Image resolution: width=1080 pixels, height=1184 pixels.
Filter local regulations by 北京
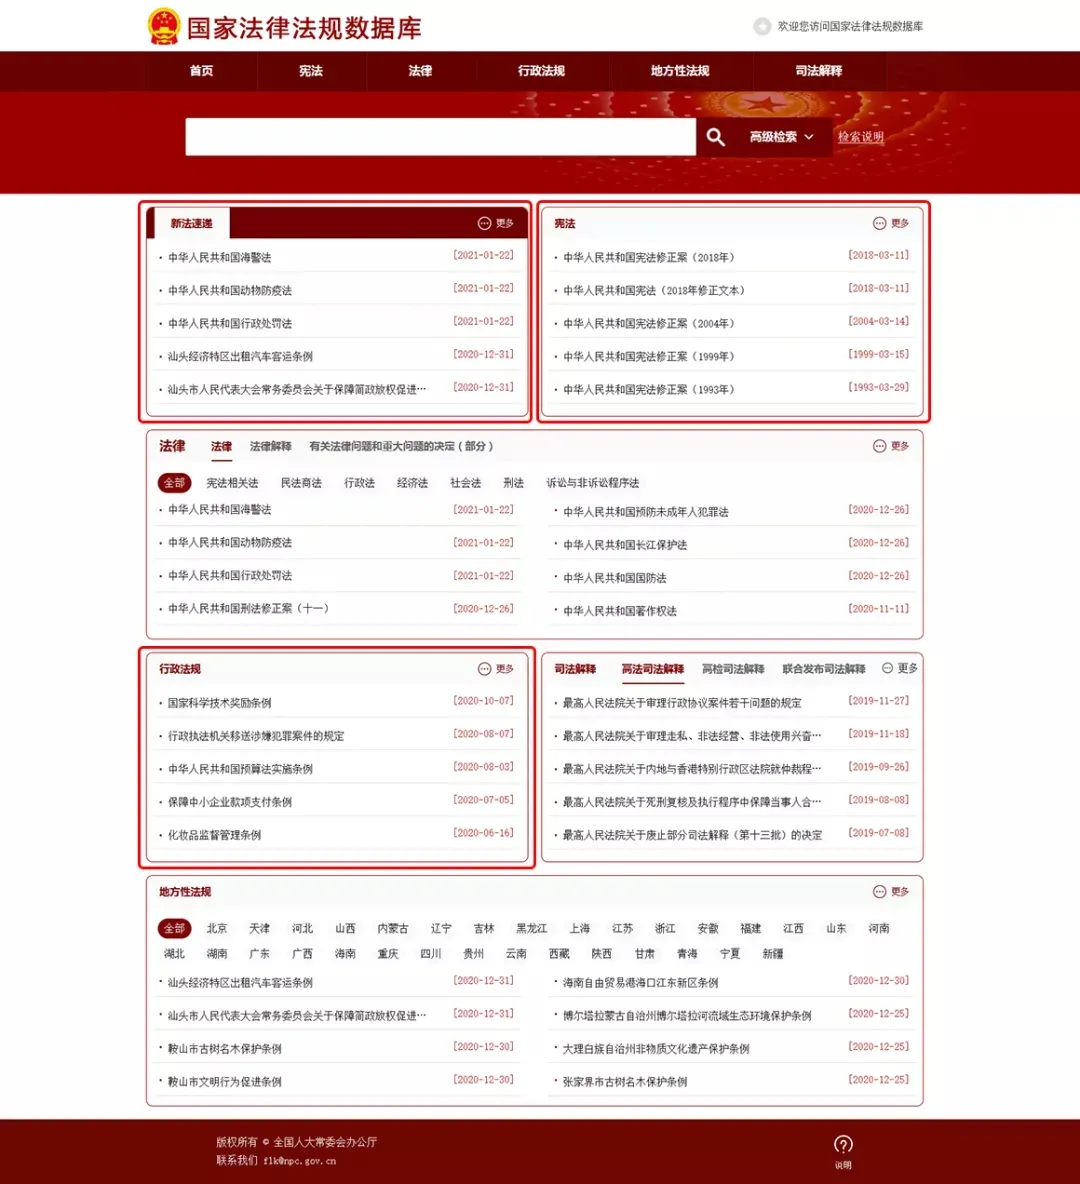point(217,928)
